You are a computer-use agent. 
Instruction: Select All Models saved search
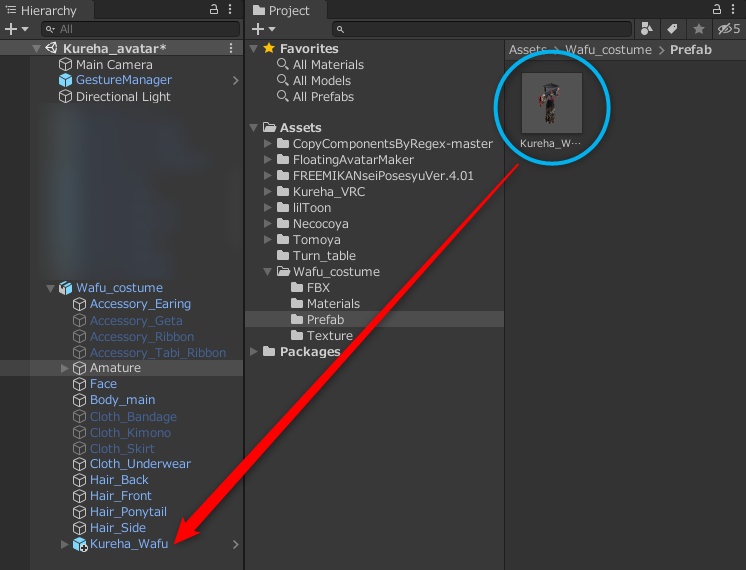coord(322,80)
